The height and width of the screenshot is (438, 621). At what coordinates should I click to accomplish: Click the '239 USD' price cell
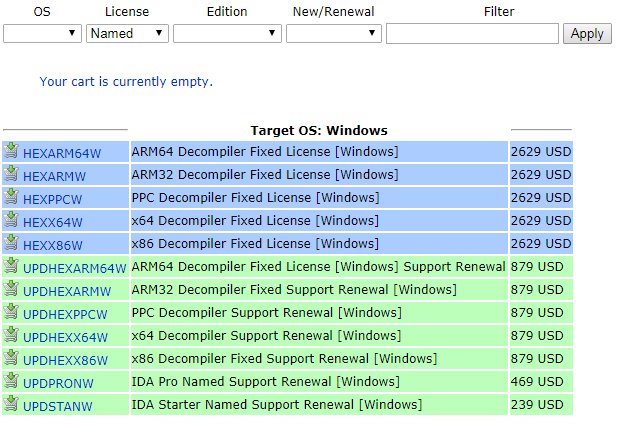coord(541,404)
